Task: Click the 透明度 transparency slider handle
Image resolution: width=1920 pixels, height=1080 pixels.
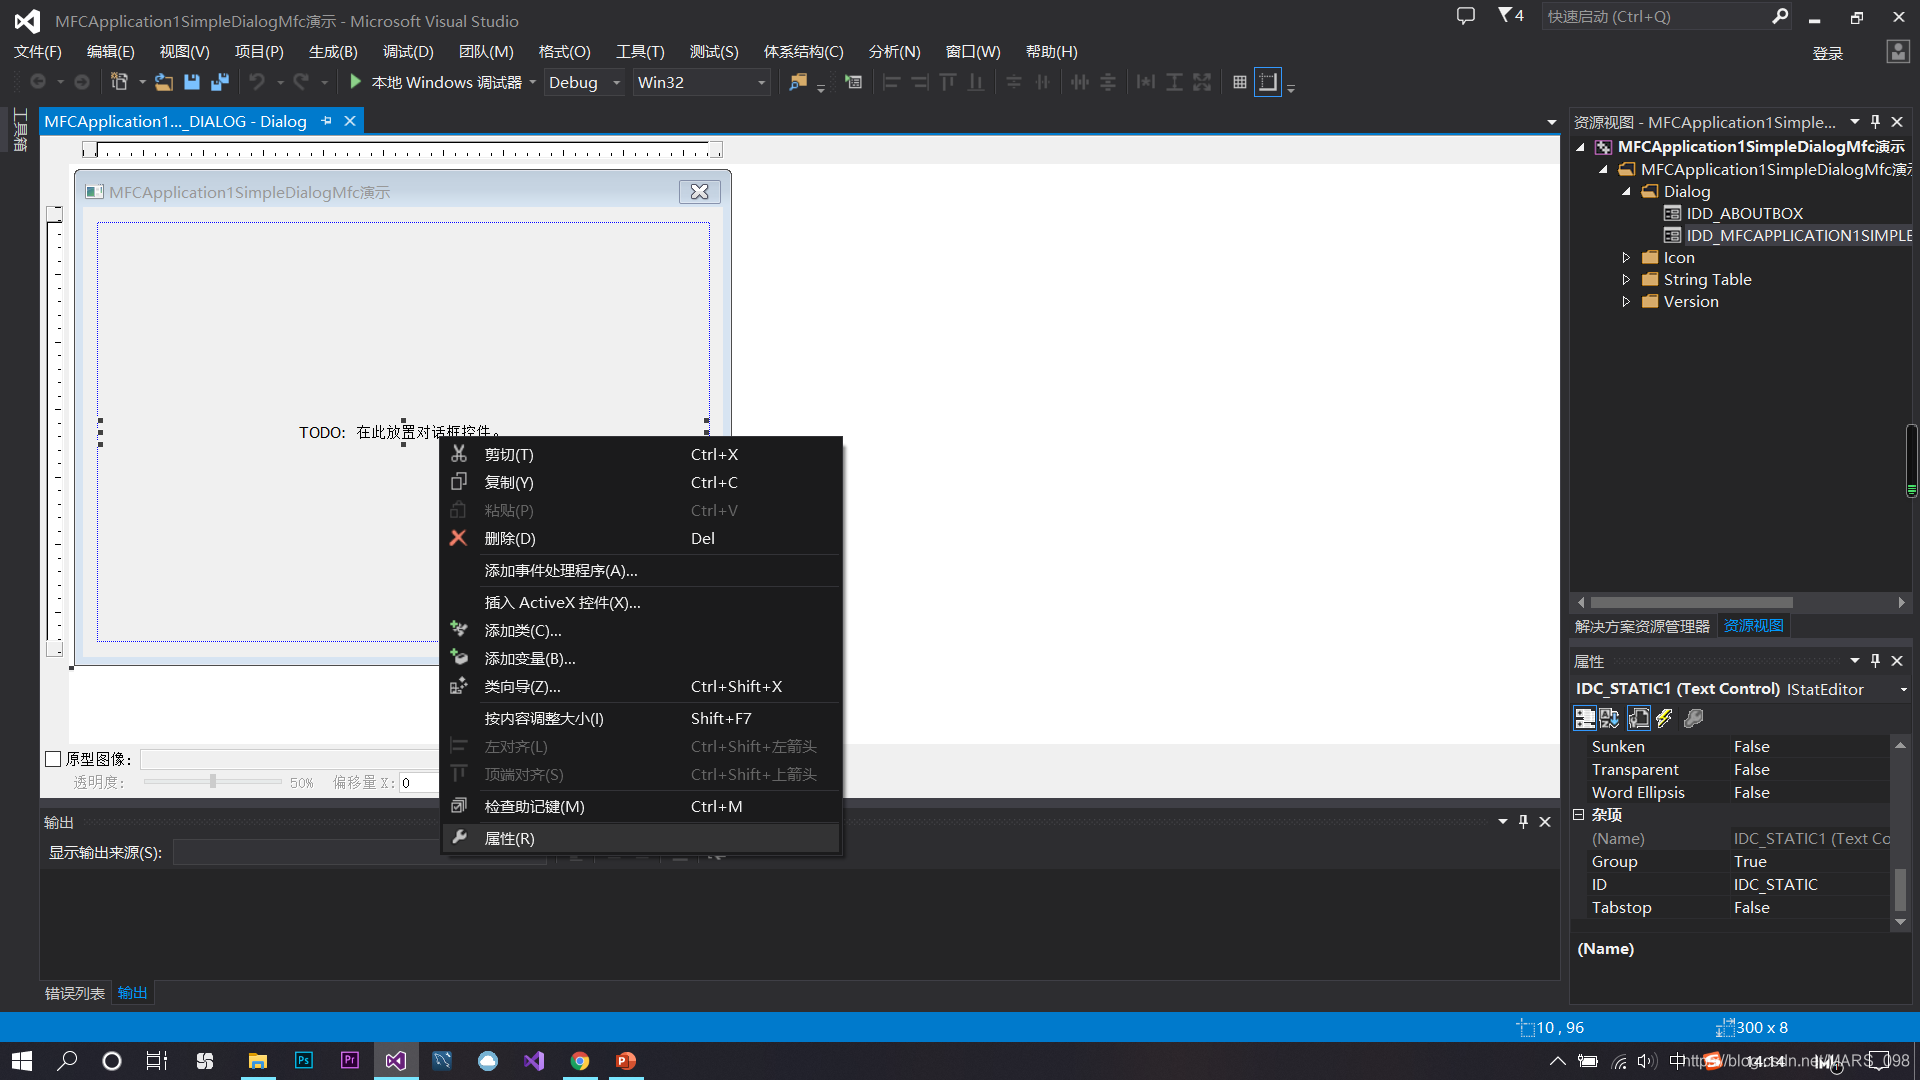Action: tap(213, 781)
